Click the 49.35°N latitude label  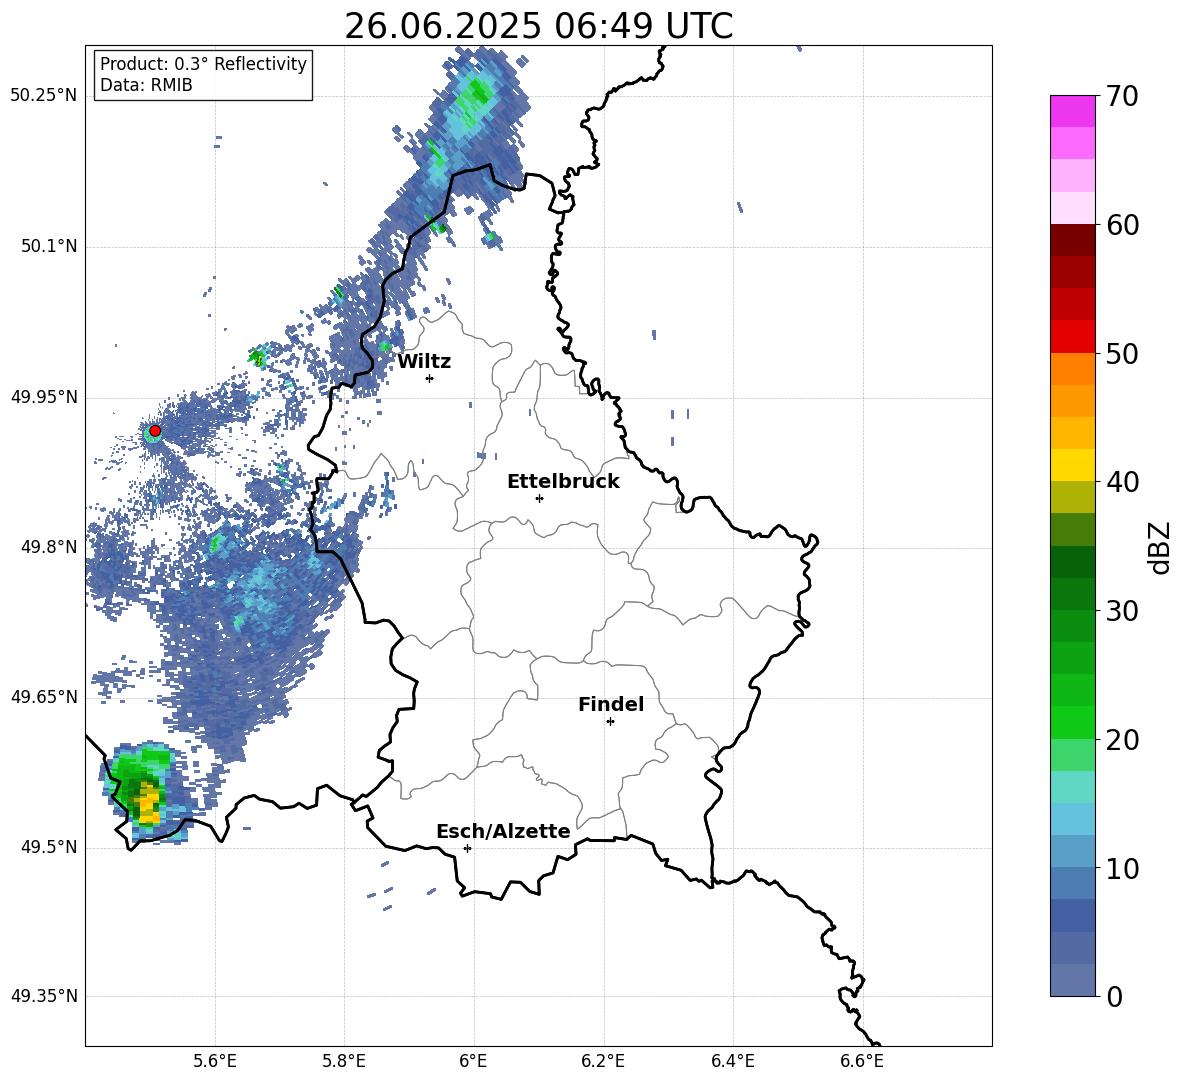44,996
